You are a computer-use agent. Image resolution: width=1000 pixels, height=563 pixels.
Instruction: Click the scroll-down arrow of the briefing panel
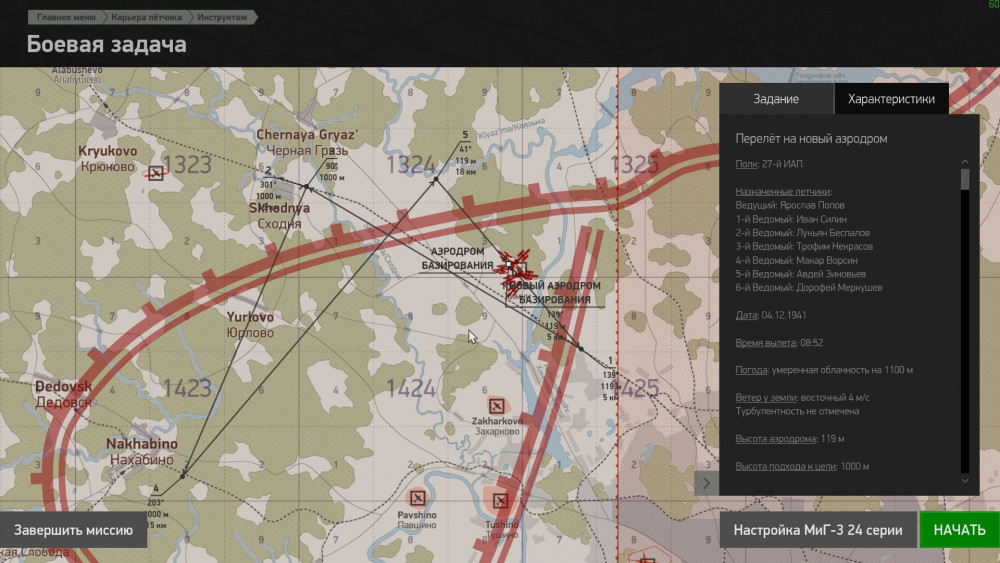(x=964, y=481)
